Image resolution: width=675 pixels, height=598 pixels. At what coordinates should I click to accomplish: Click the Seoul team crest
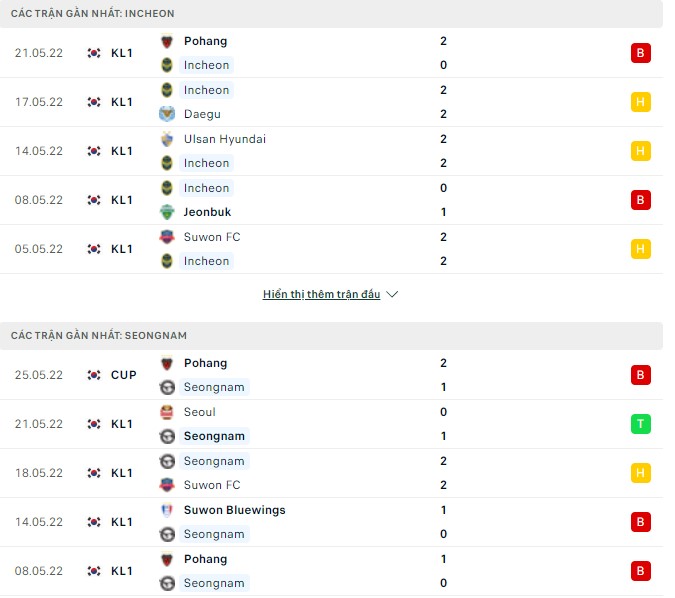(167, 412)
